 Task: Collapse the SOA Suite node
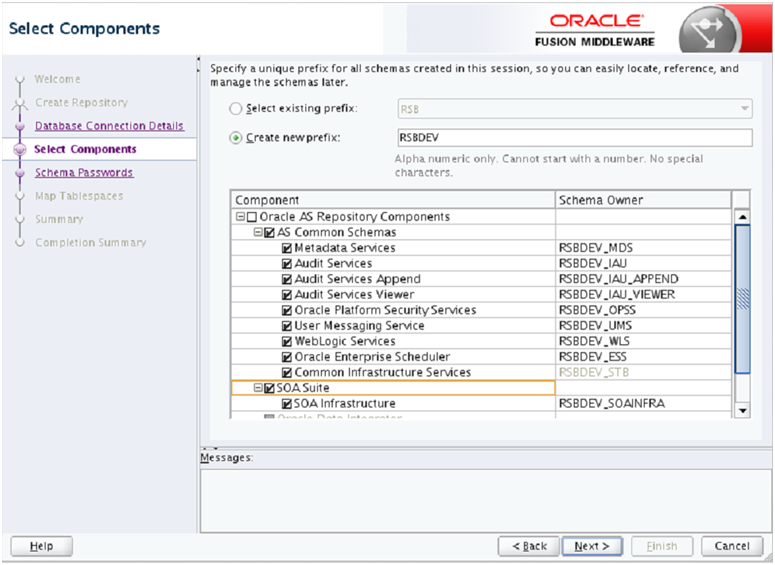[258, 388]
